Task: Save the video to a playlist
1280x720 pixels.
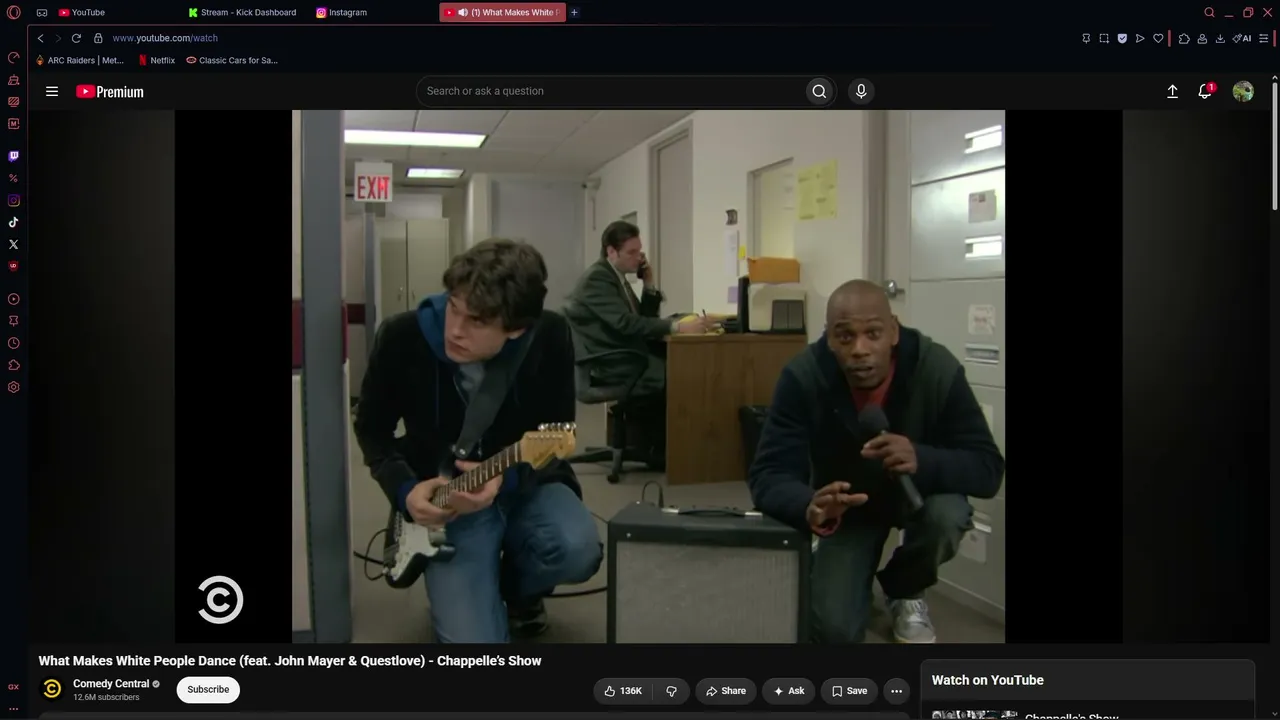Action: pyautogui.click(x=849, y=691)
